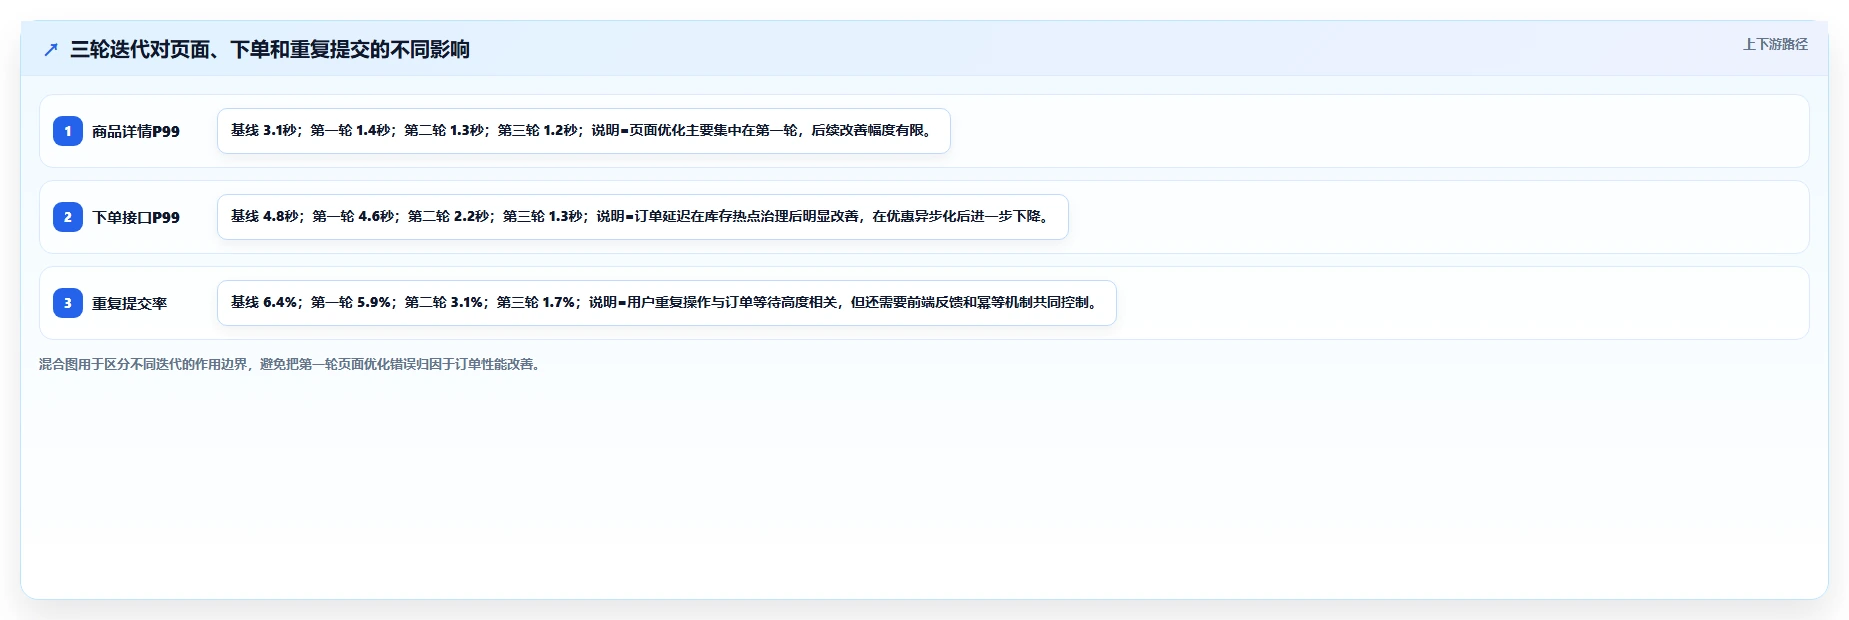Click the 上下游路径 label in the header
Screen dimensions: 1849x620
(1775, 44)
